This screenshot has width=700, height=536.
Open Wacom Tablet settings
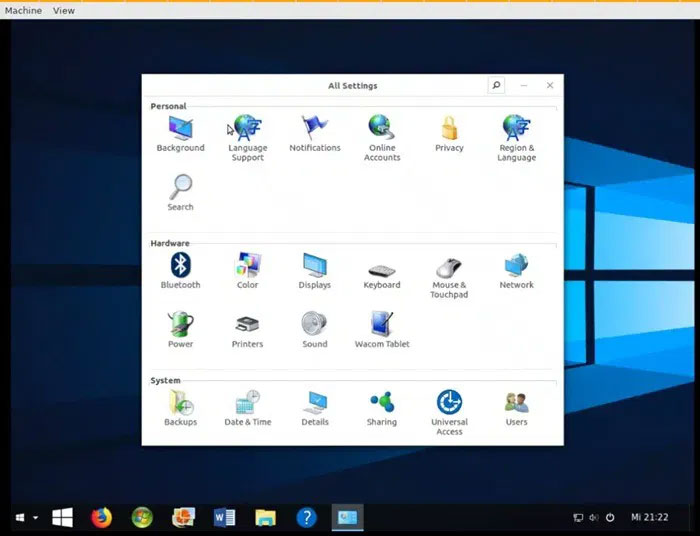pos(382,330)
